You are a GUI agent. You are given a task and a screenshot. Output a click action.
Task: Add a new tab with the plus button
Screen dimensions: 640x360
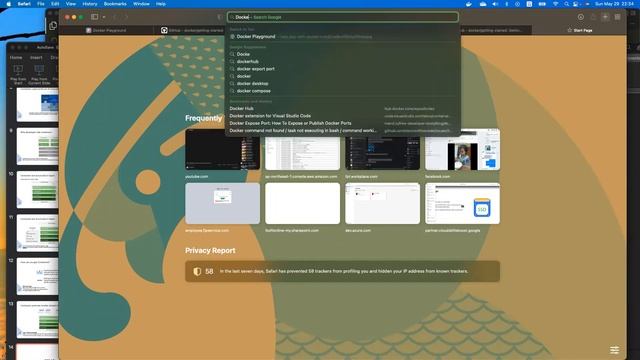tap(605, 17)
